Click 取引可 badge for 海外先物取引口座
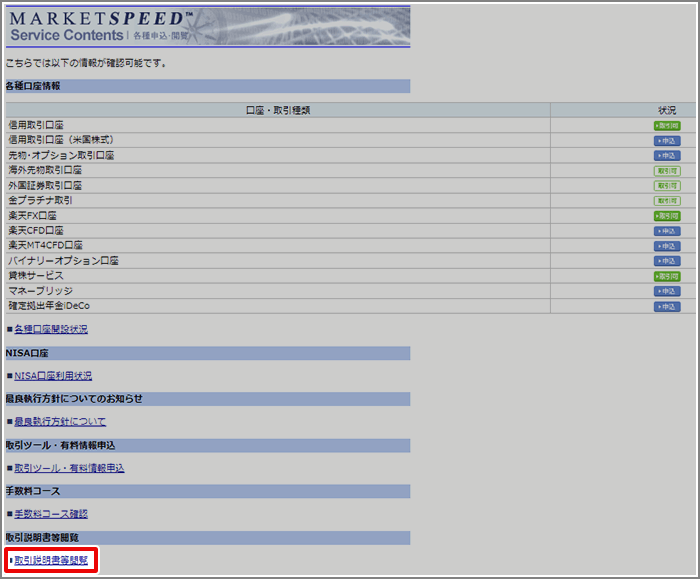The image size is (700, 579). pos(667,171)
